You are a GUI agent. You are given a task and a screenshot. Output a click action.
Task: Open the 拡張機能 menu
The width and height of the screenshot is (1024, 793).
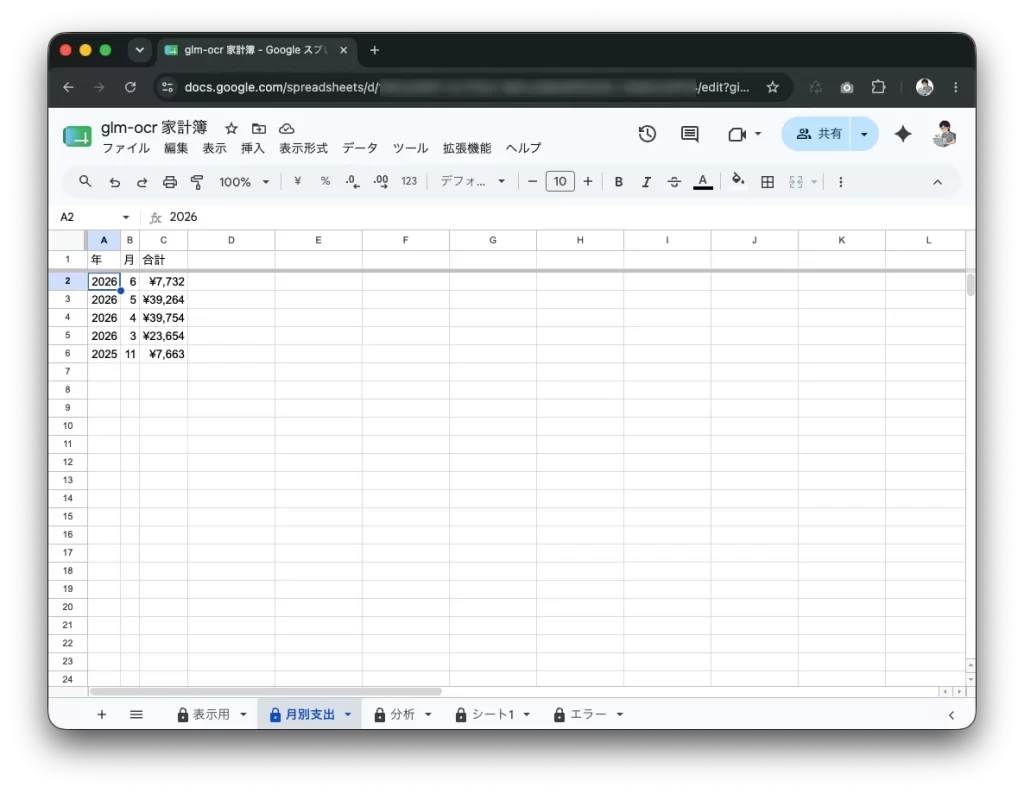[466, 148]
